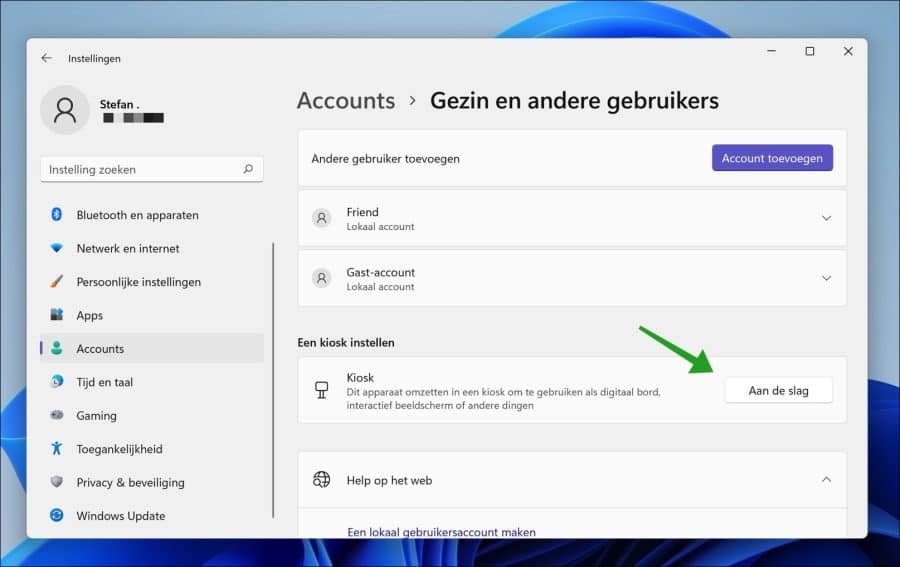
Task: Go to the Gaming section
Action: (x=152, y=415)
